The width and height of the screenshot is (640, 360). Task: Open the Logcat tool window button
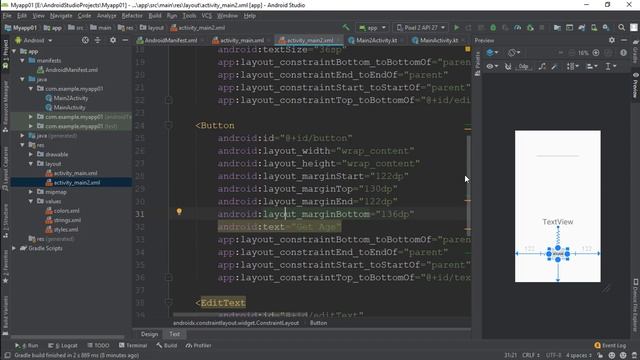coord(63,345)
